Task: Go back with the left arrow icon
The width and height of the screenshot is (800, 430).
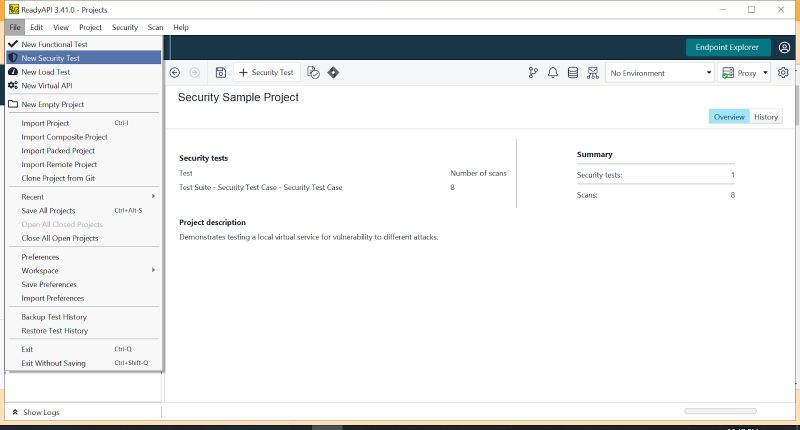Action: tap(174, 72)
